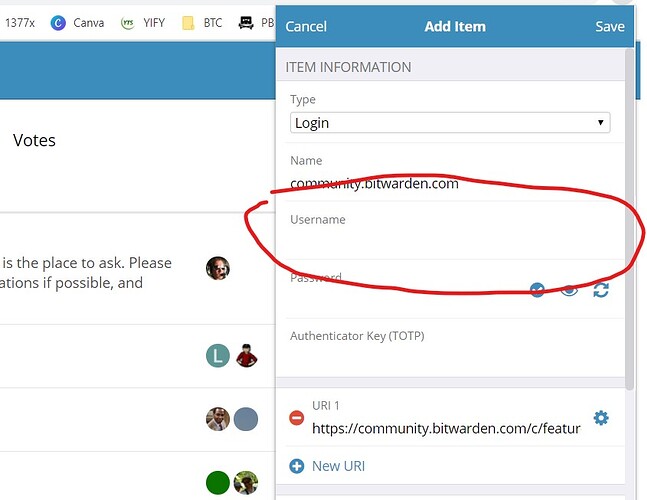
Task: Generate password with refresh icon
Action: [x=601, y=290]
